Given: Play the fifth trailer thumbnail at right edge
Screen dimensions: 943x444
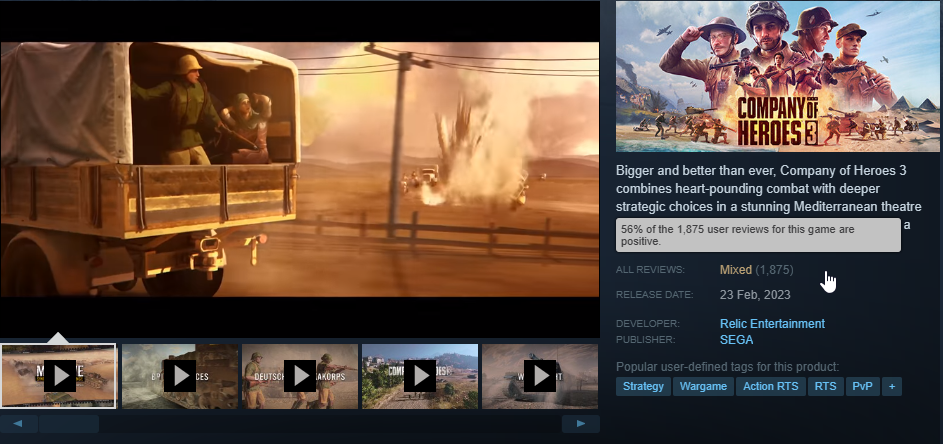Looking at the screenshot, I should tap(540, 376).
